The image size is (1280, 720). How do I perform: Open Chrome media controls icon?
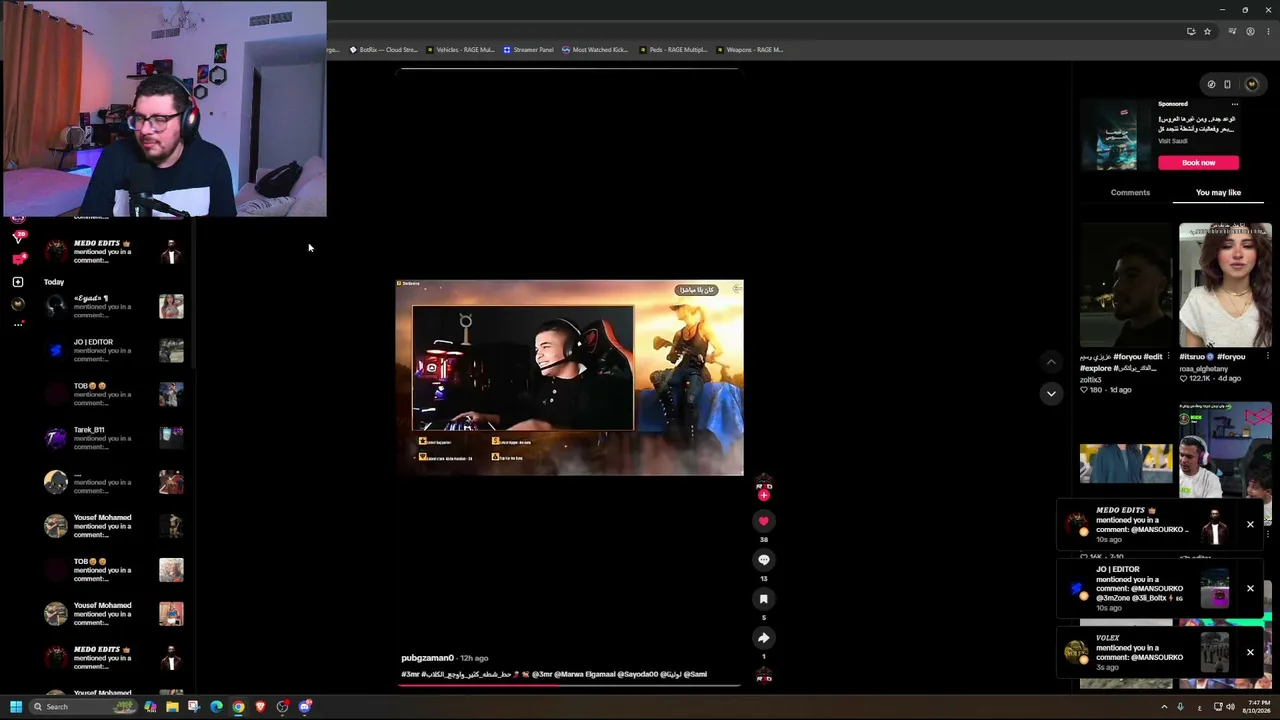coord(1232,32)
